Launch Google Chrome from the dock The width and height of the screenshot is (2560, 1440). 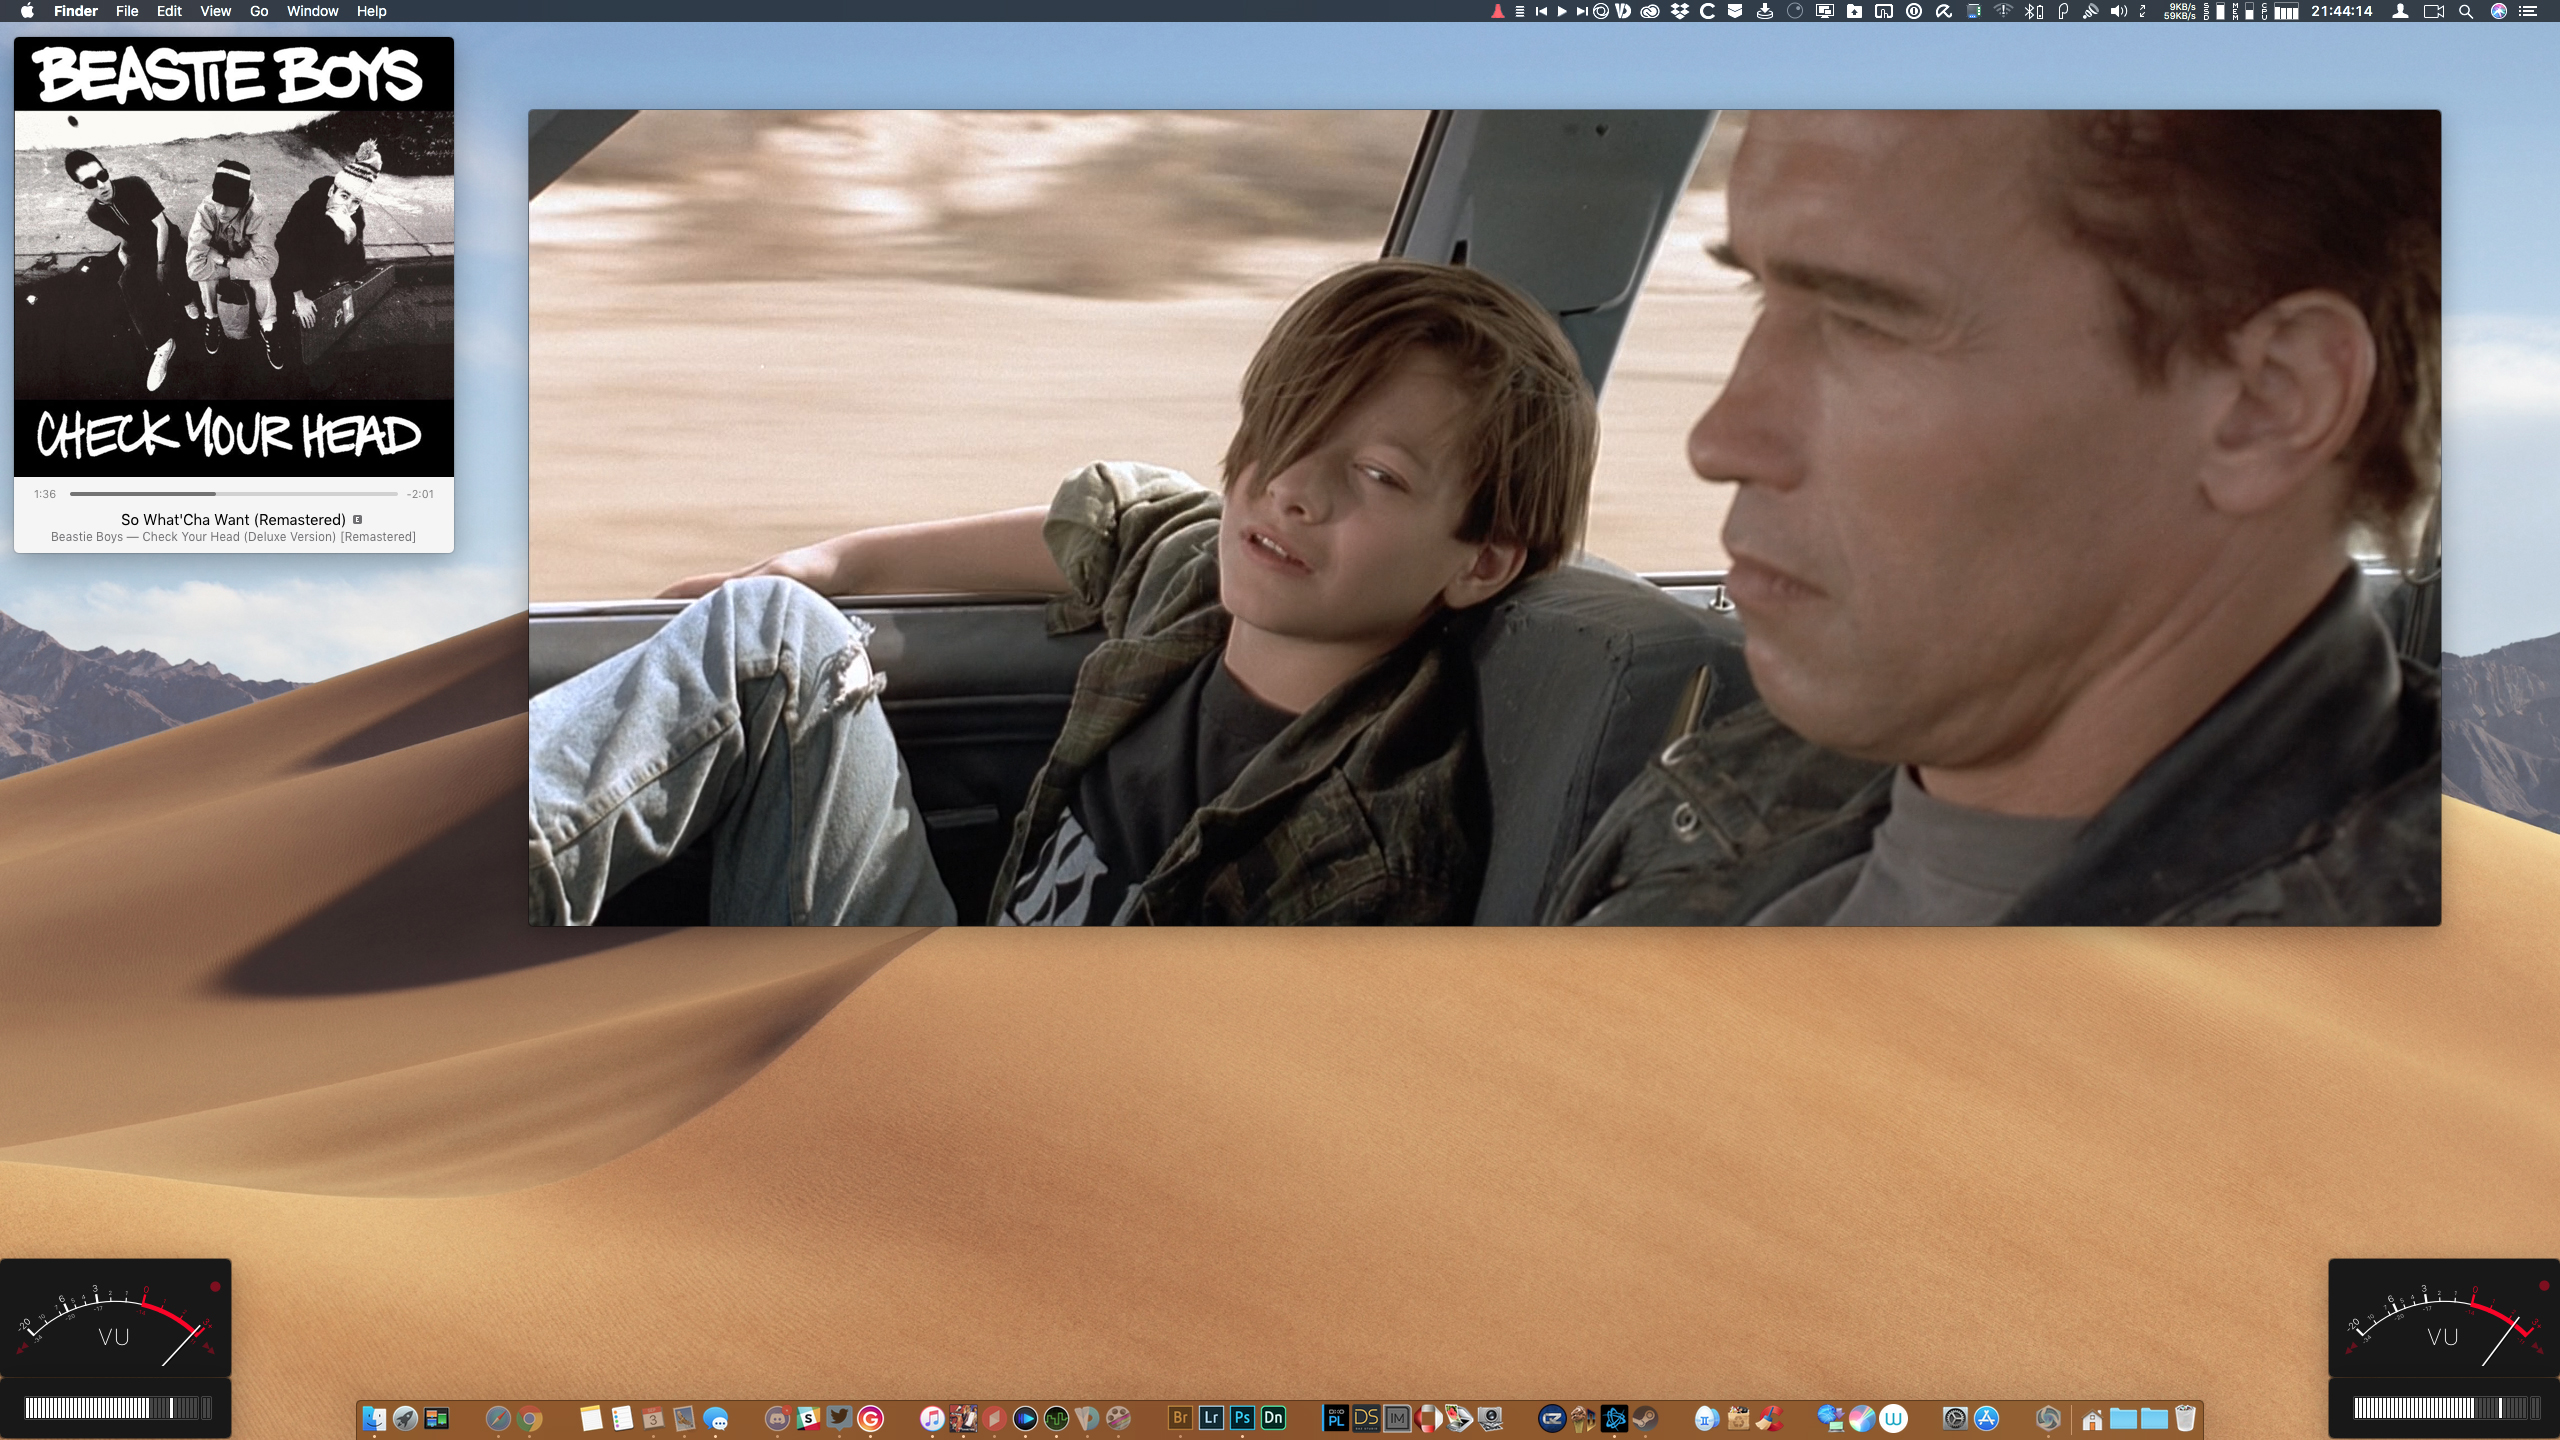tap(530, 1418)
